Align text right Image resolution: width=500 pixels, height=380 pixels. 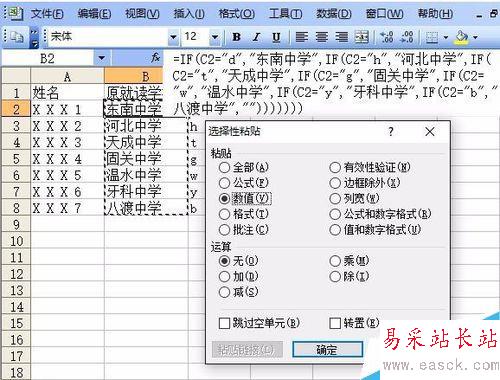[x=342, y=37]
